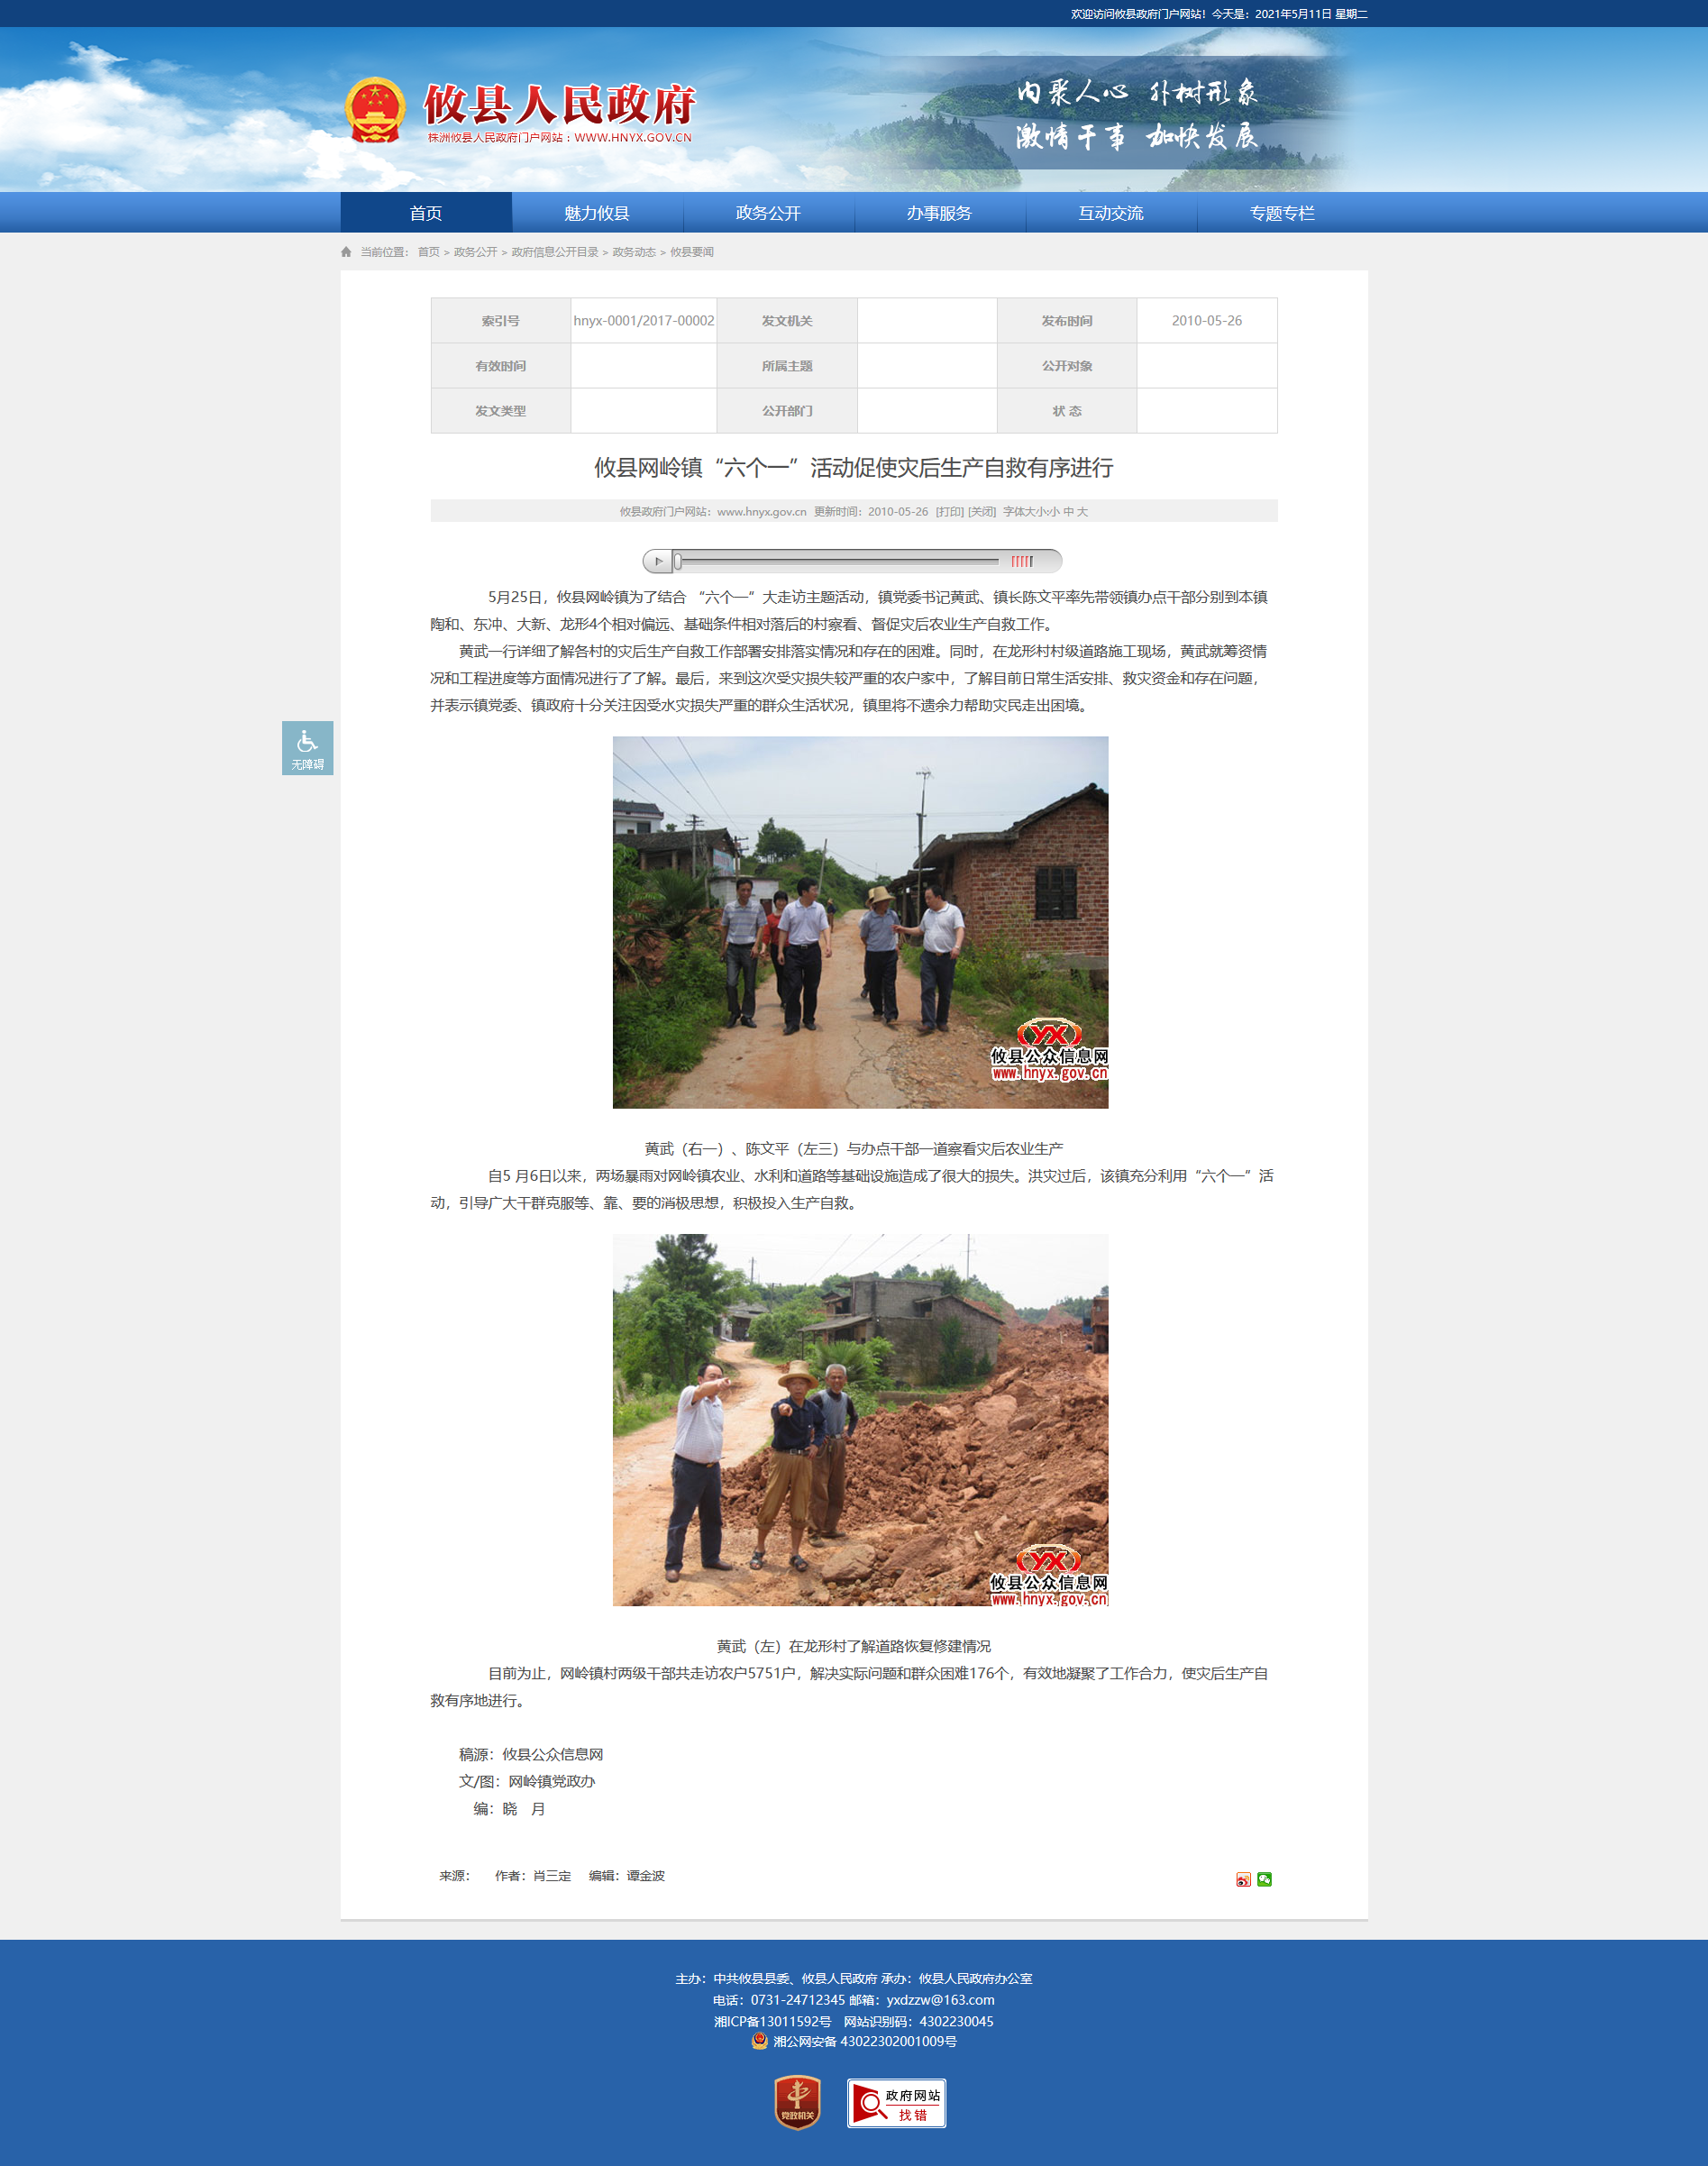
Task: Share article via Weibo icon
Action: (x=1243, y=1879)
